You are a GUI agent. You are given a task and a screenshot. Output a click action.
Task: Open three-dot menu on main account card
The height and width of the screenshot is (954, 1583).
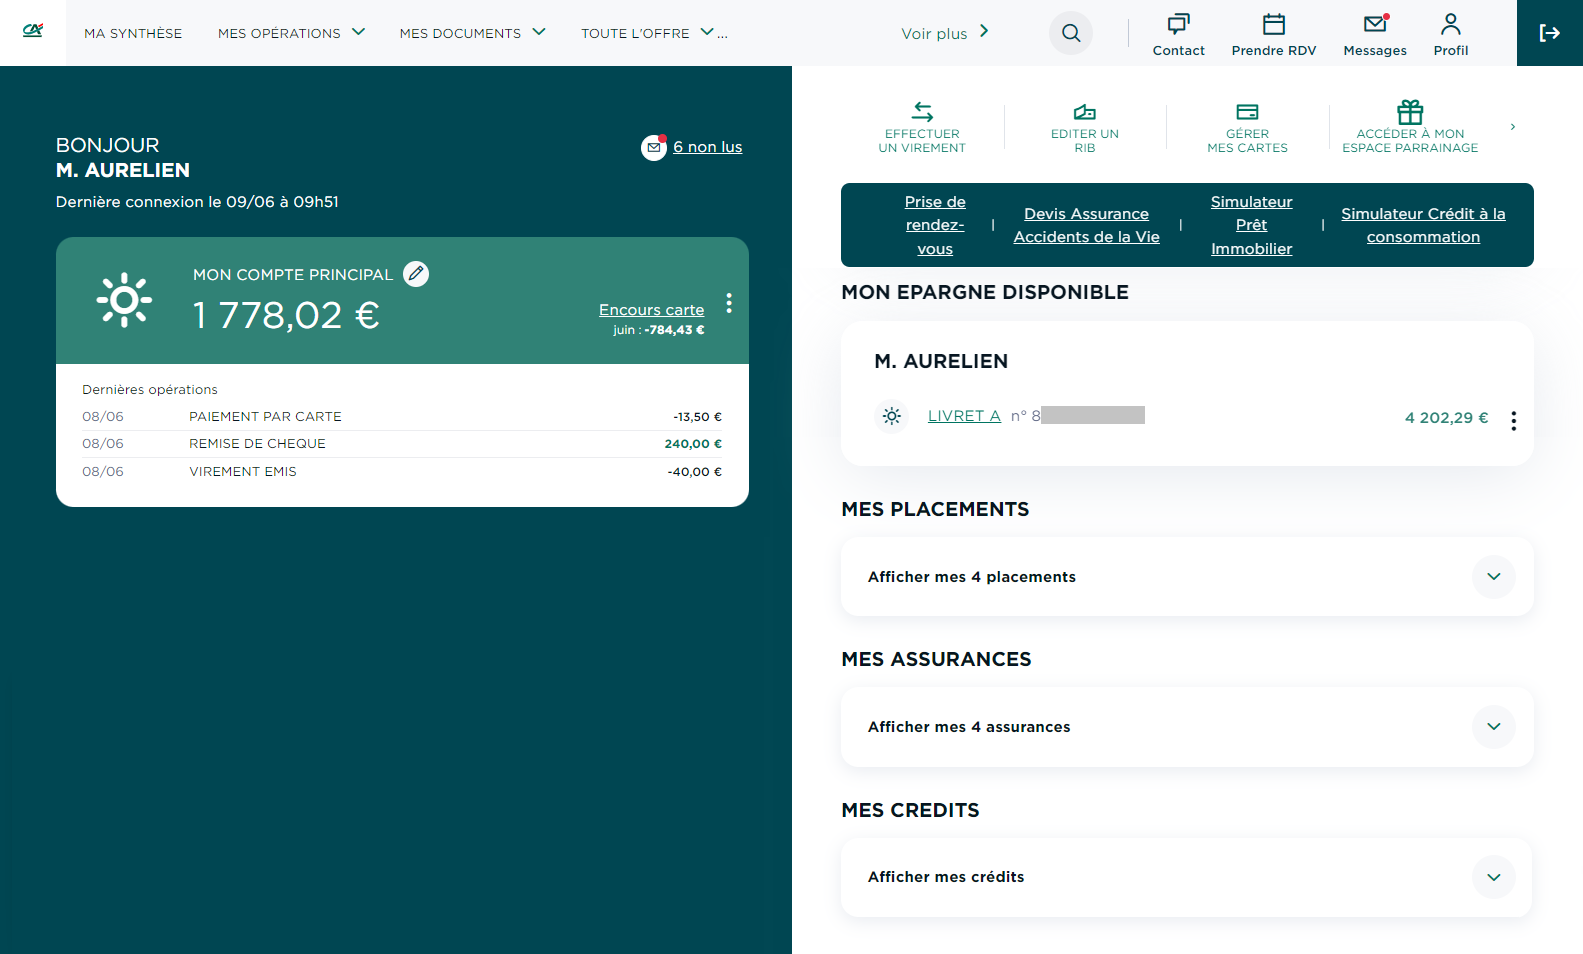pos(729,303)
